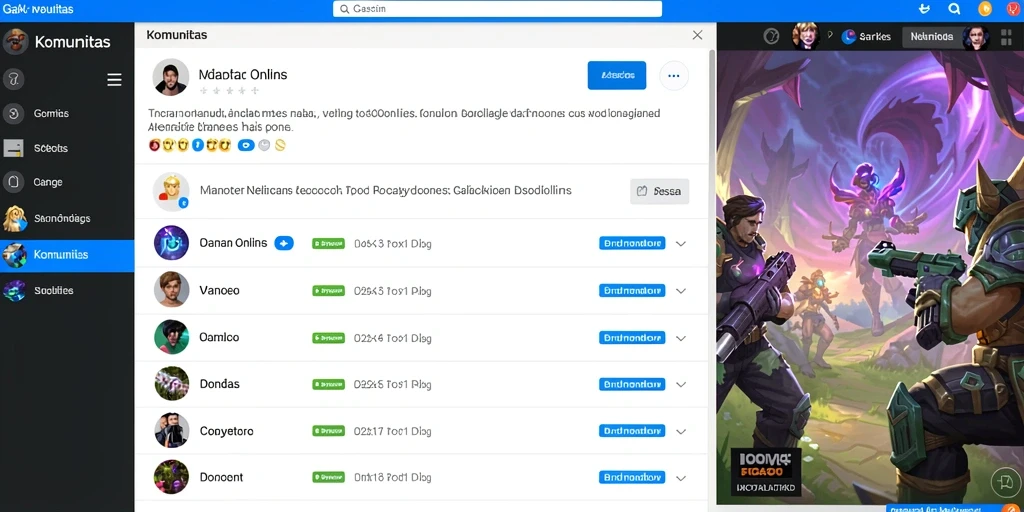Expand the Vanoeo row chevron
The height and width of the screenshot is (512, 1024).
(x=680, y=291)
